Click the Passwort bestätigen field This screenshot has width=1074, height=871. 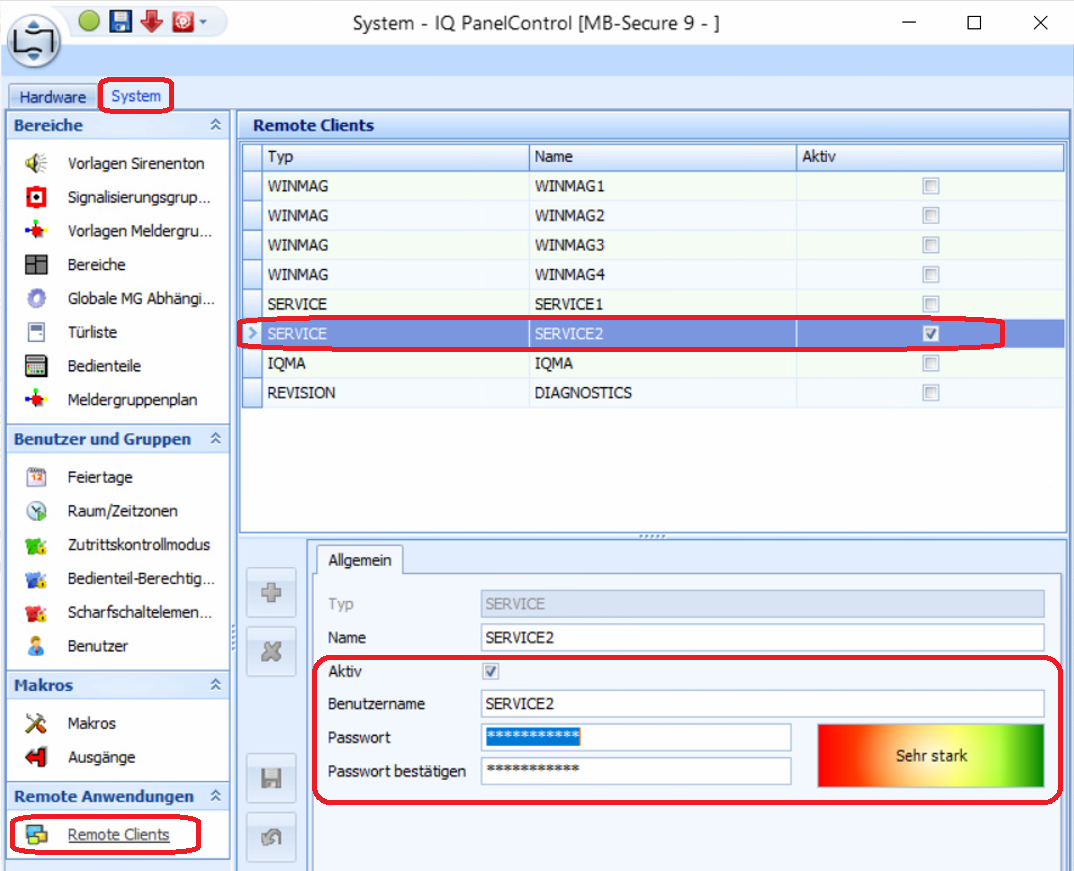[x=636, y=771]
